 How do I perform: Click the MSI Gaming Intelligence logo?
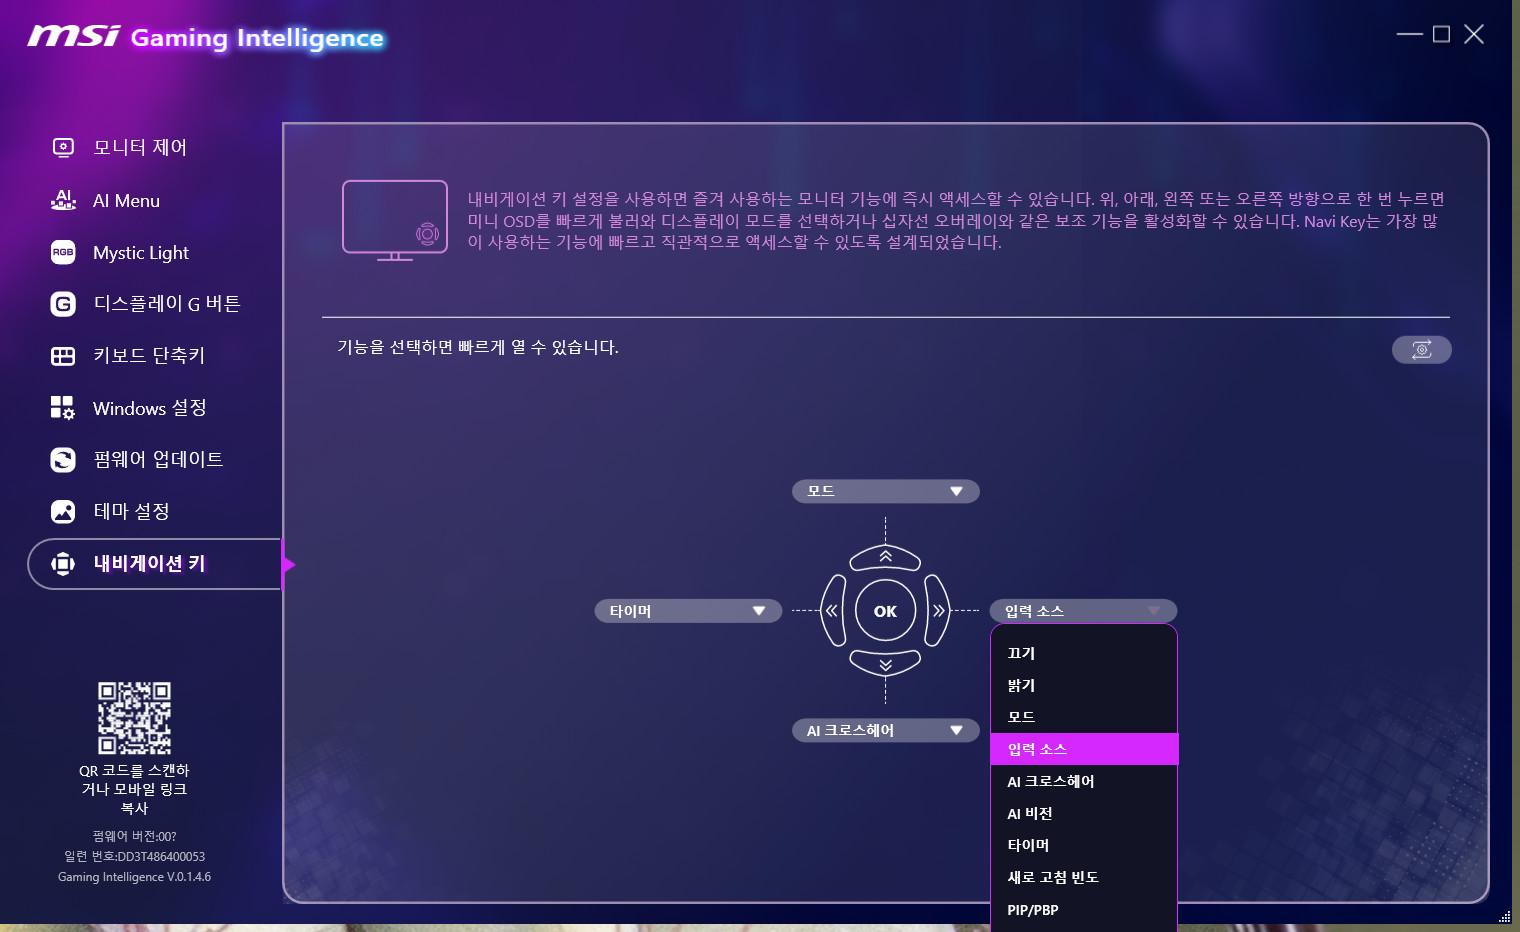206,37
